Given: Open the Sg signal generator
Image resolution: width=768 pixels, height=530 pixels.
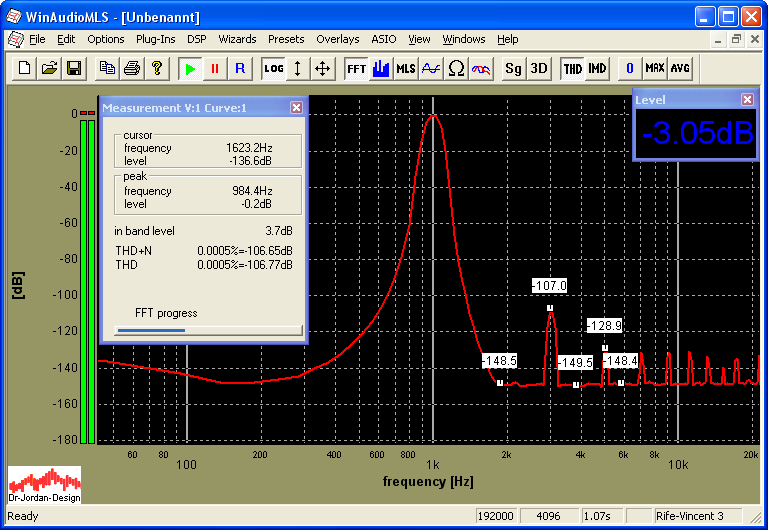Looking at the screenshot, I should [513, 69].
